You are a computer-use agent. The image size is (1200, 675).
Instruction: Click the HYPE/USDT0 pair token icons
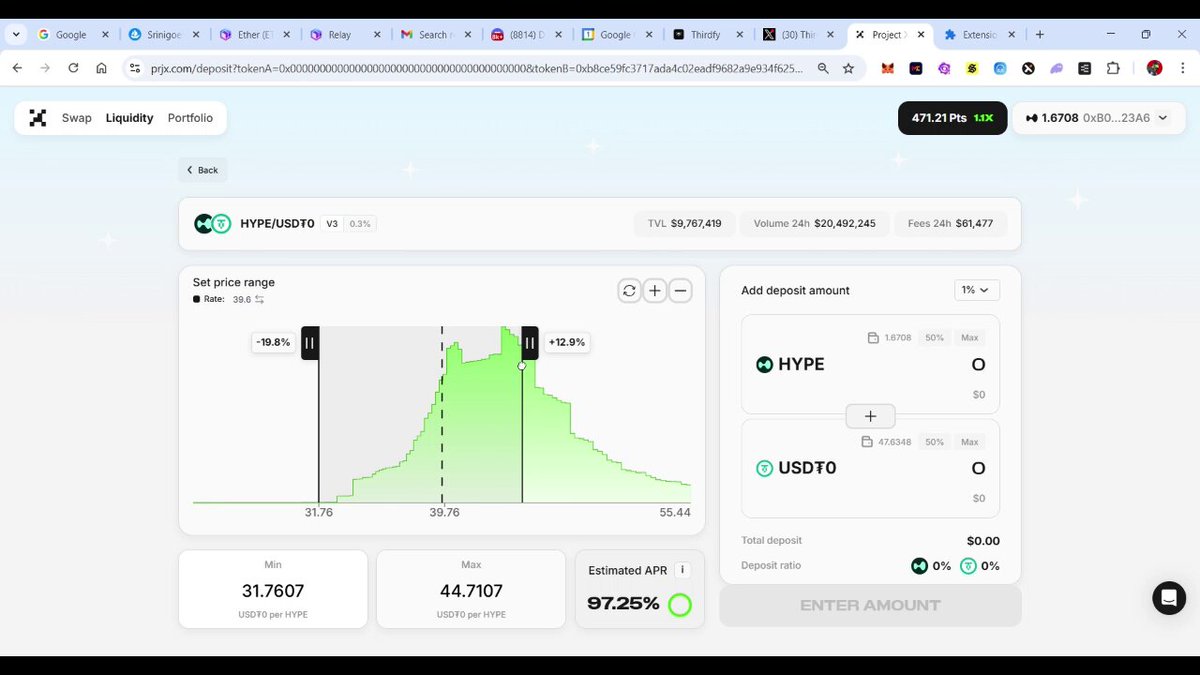click(x=213, y=224)
